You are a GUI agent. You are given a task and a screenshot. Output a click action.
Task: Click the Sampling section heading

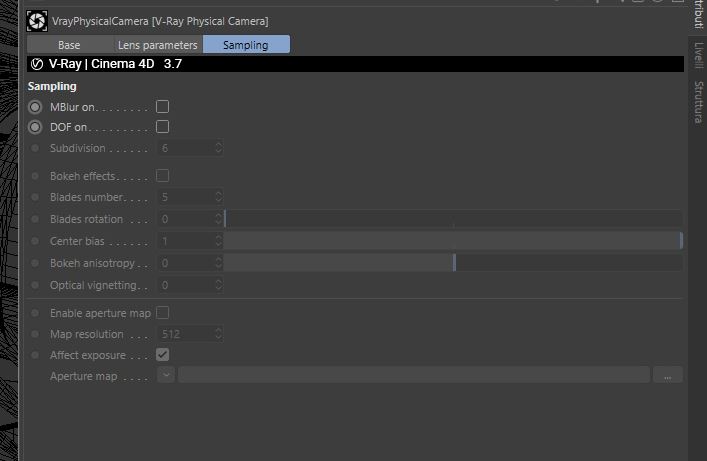tap(52, 86)
